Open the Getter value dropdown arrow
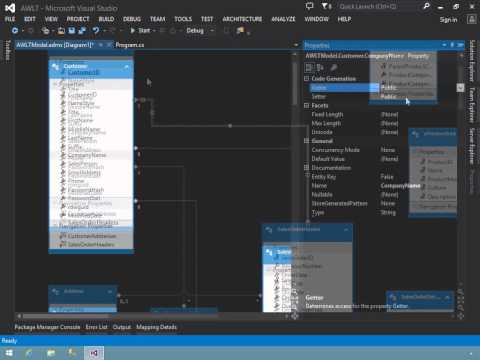 click(460, 88)
